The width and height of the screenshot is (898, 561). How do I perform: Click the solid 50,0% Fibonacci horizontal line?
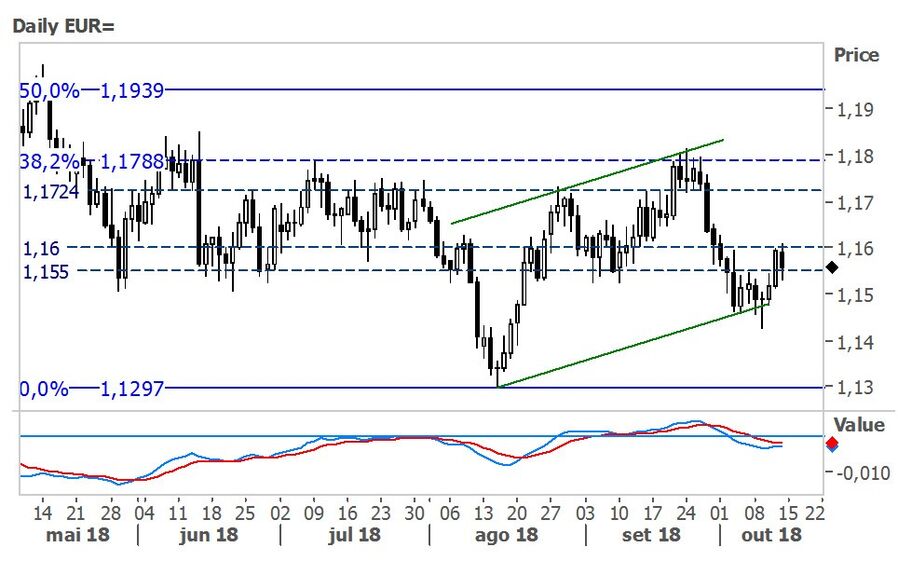coord(494,90)
